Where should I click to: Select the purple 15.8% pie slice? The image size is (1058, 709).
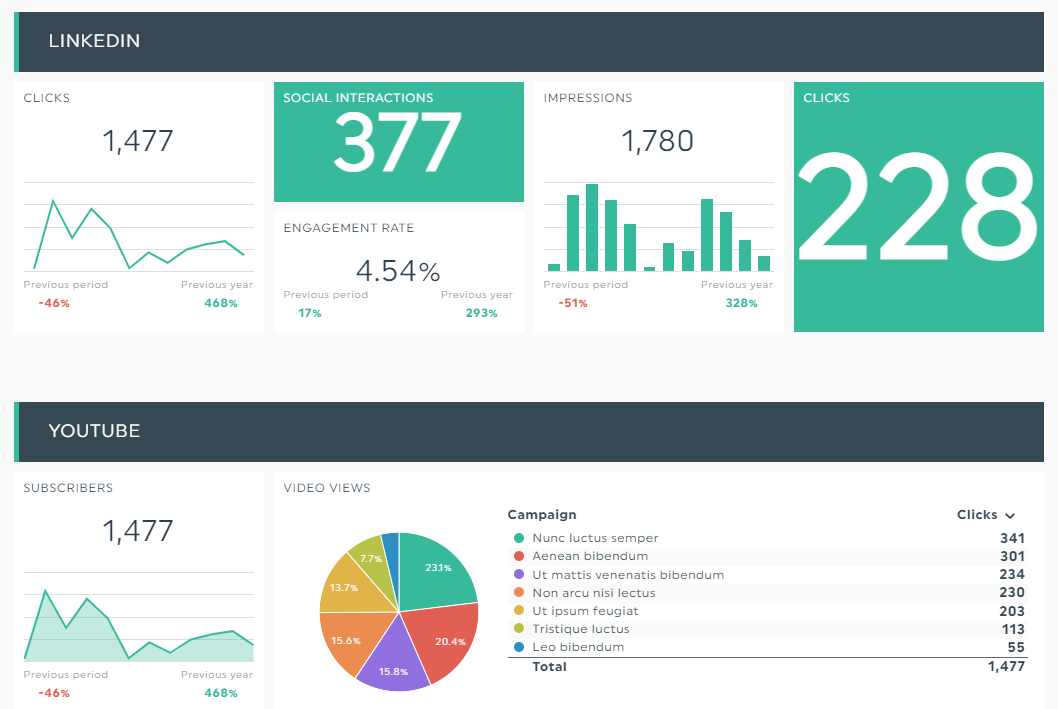click(395, 660)
